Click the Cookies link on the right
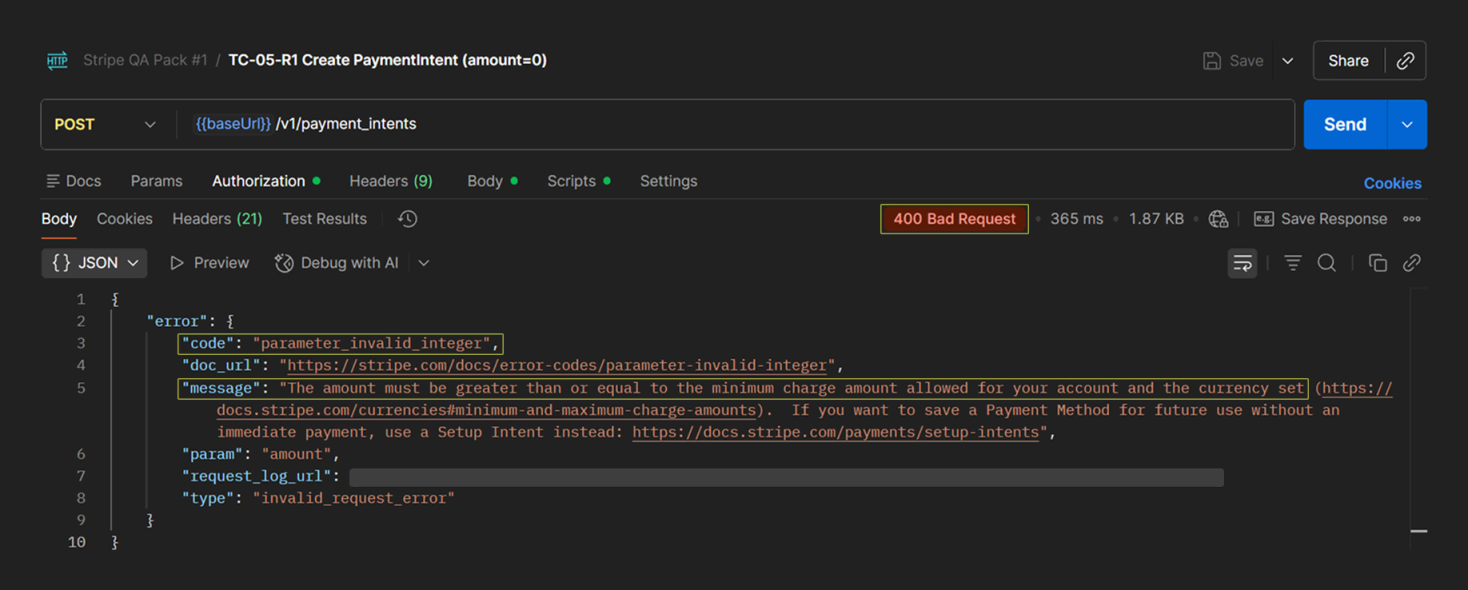The height and width of the screenshot is (590, 1468). 1392,183
